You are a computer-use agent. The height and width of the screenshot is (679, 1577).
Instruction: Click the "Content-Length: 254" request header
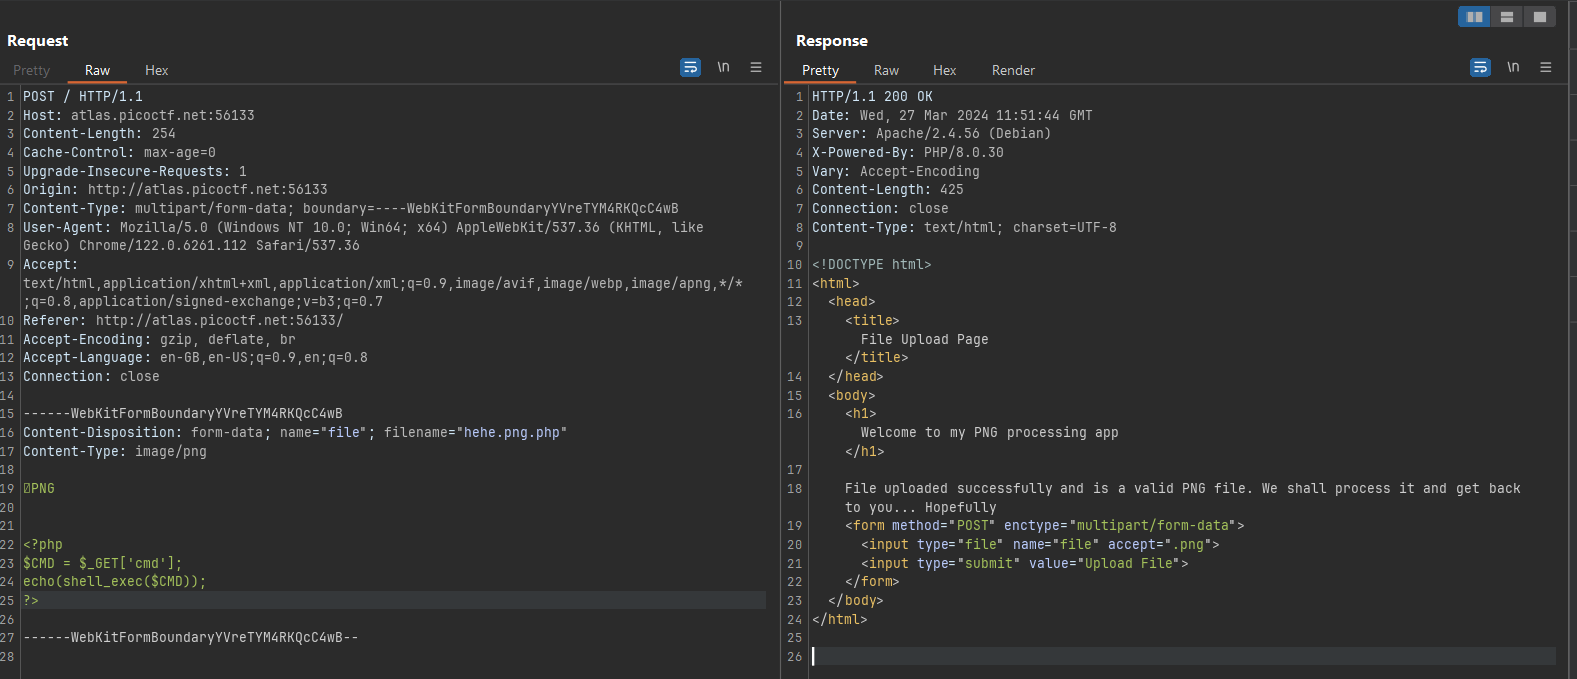99,134
